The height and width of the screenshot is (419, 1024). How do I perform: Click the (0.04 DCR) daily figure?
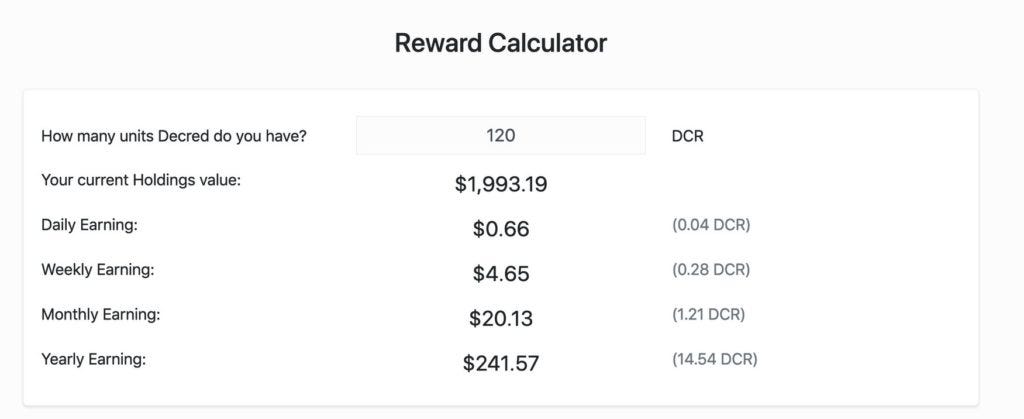tap(710, 225)
